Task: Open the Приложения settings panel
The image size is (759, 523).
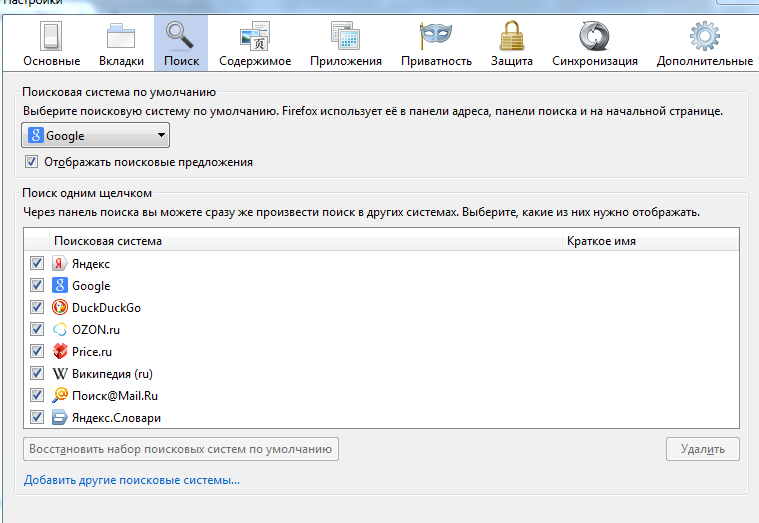Action: [x=345, y=37]
